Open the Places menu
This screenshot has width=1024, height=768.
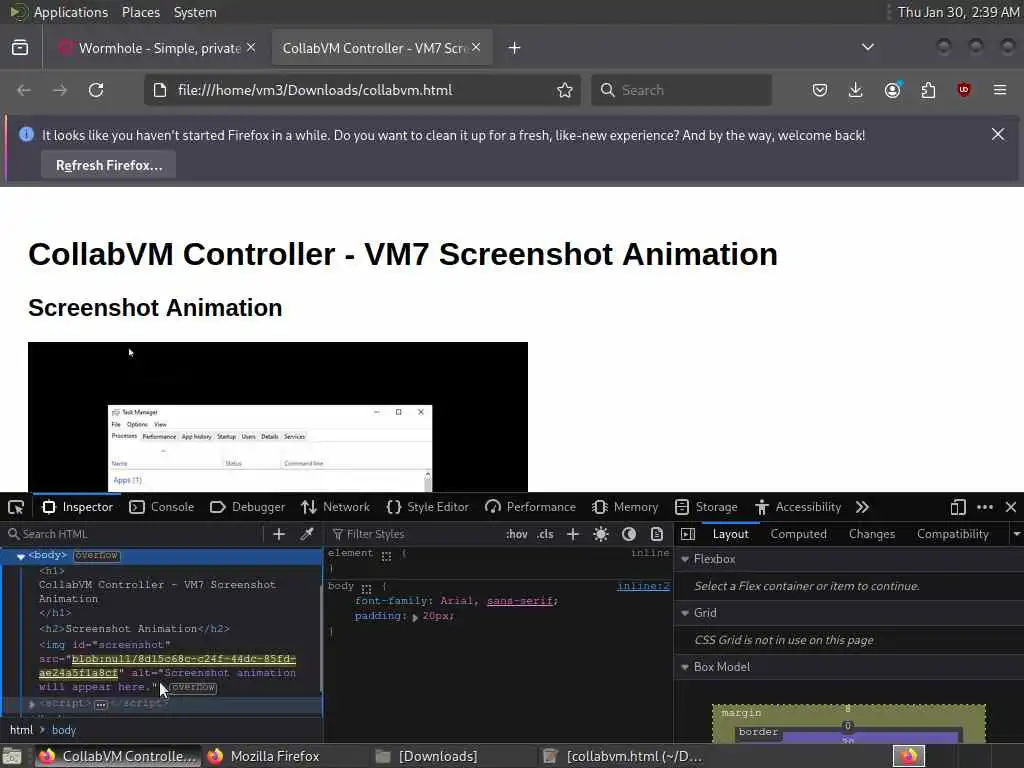[140, 12]
